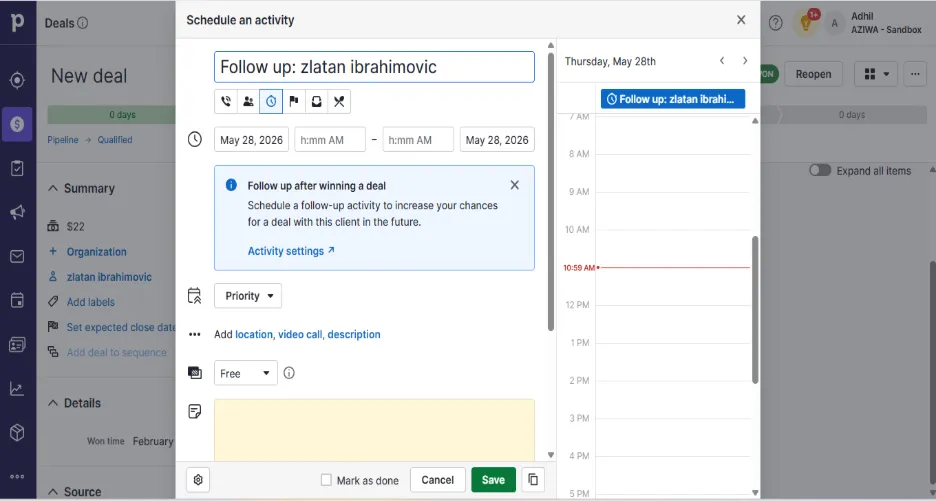Screen dimensions: 936x501
Task: Open the Priority dropdown
Action: click(x=248, y=296)
